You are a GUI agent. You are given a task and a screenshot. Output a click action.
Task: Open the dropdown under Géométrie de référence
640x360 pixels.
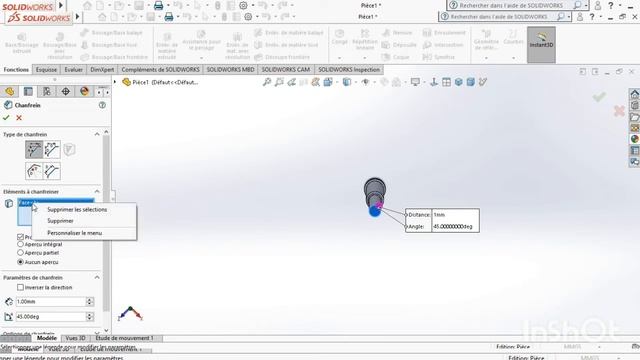coord(486,58)
